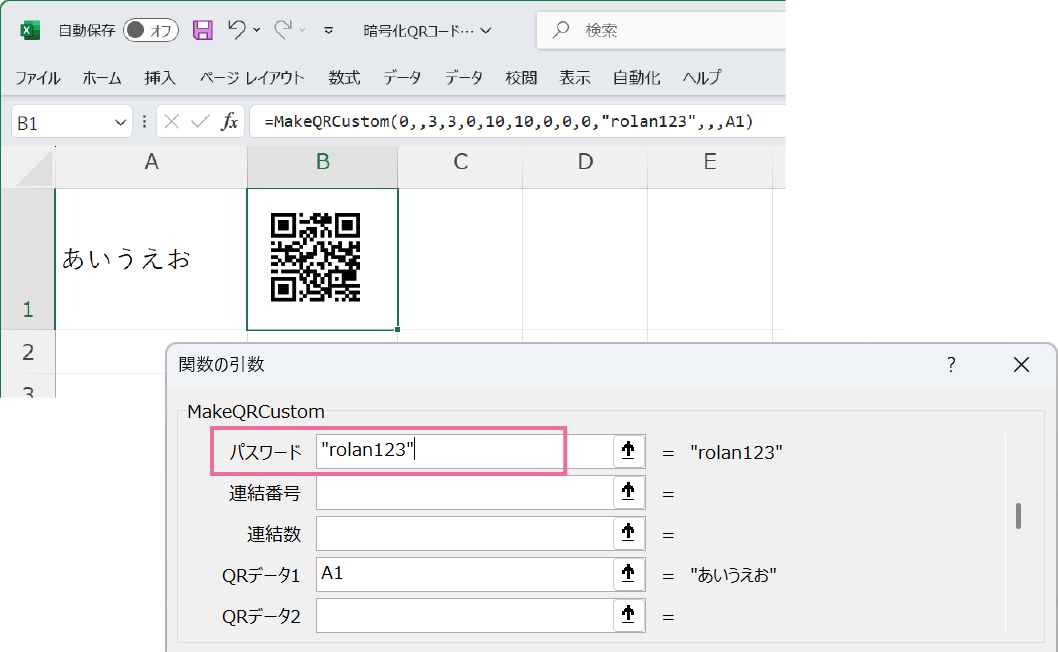Screen dimensions: 1058x652
Task: Click the パスワード input field
Action: [464, 451]
